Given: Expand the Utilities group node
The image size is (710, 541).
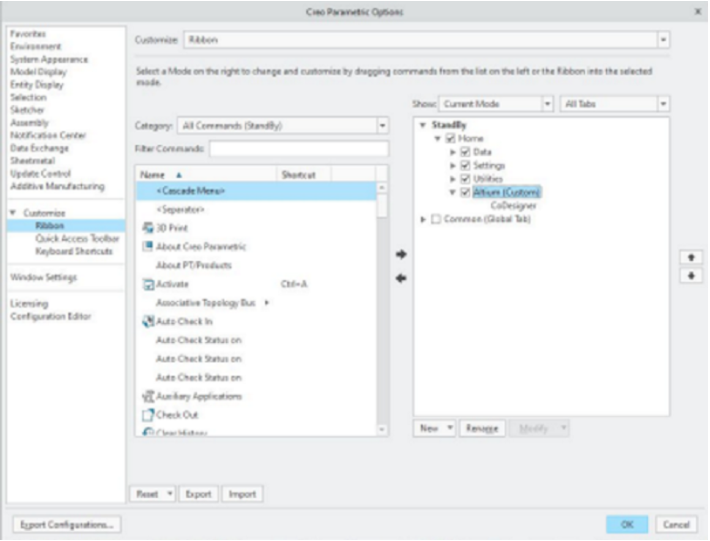Looking at the screenshot, I should (x=452, y=179).
